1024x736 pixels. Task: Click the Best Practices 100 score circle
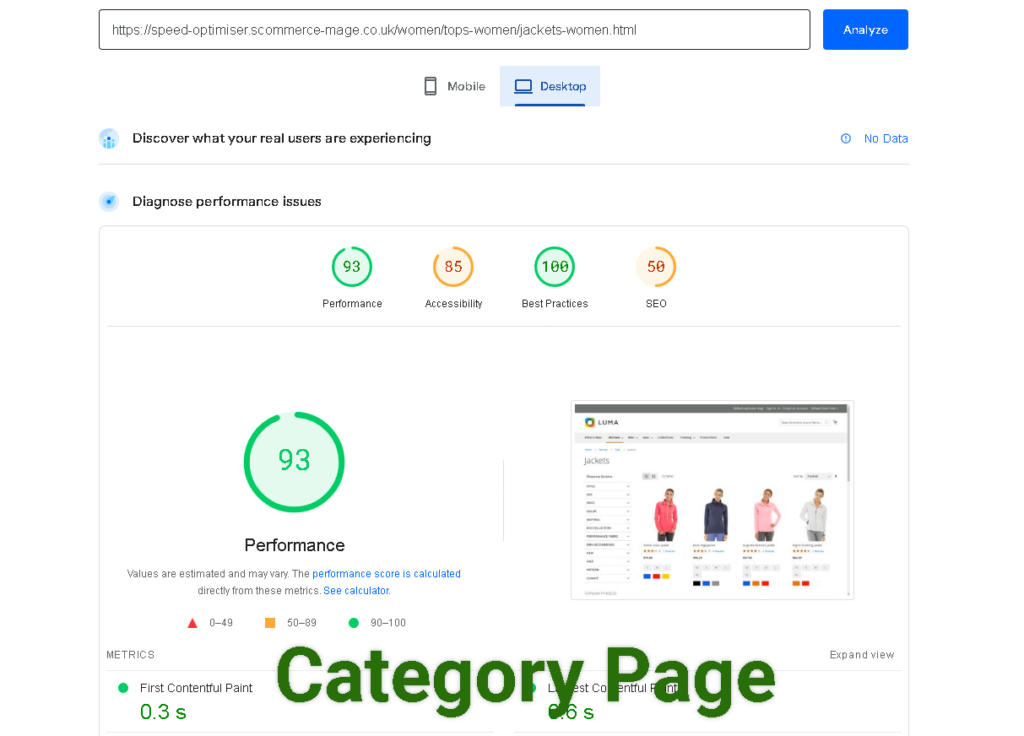pyautogui.click(x=555, y=266)
